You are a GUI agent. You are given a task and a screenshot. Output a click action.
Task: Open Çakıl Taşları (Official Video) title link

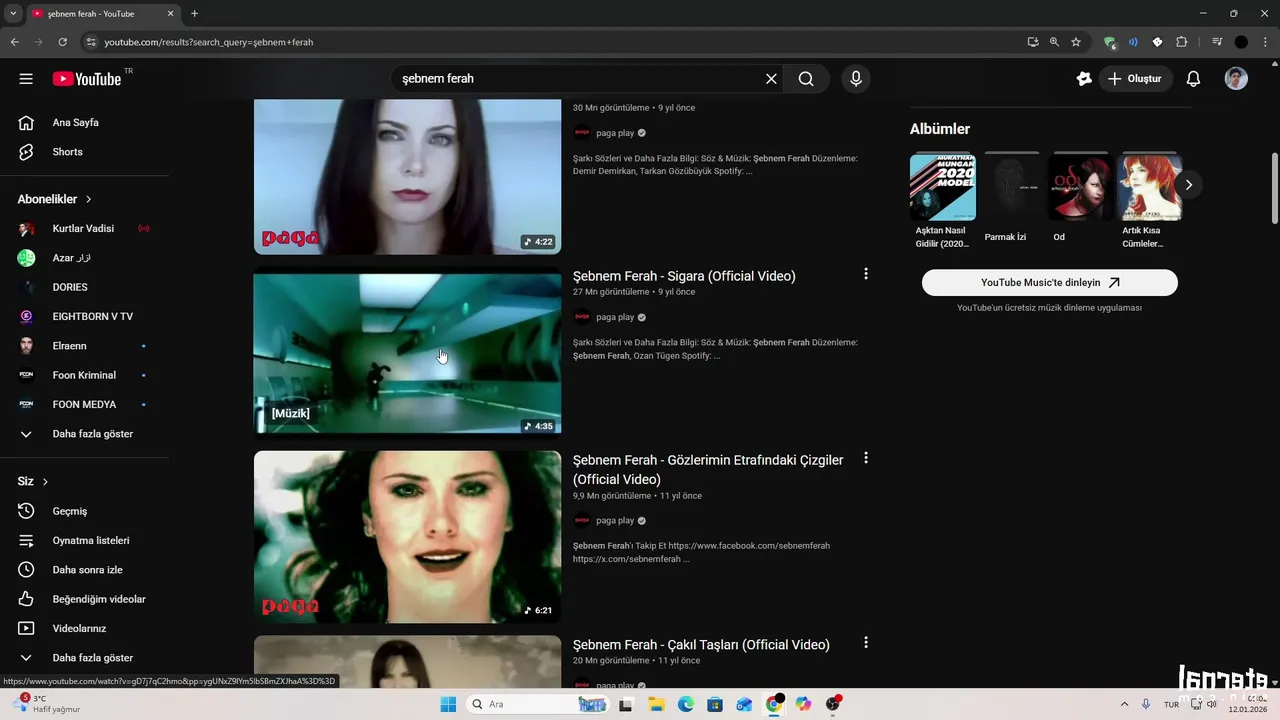[x=701, y=645]
